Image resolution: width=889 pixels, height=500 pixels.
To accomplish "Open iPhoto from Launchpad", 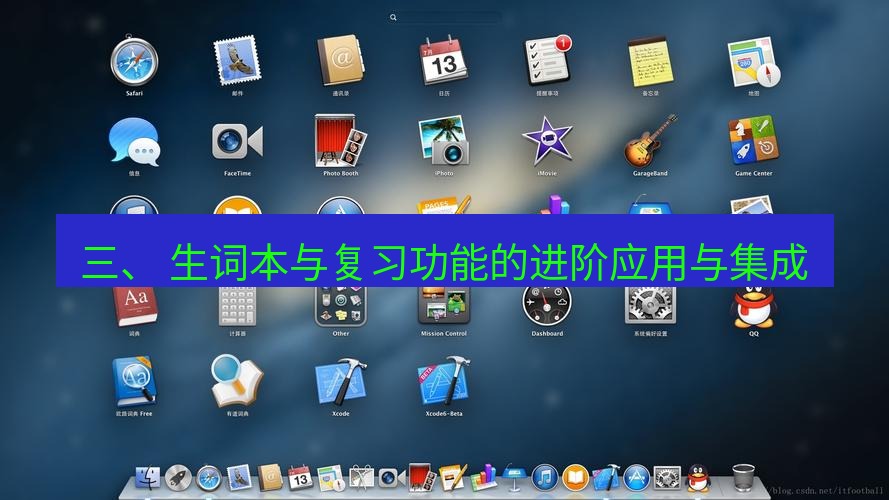I will [443, 141].
